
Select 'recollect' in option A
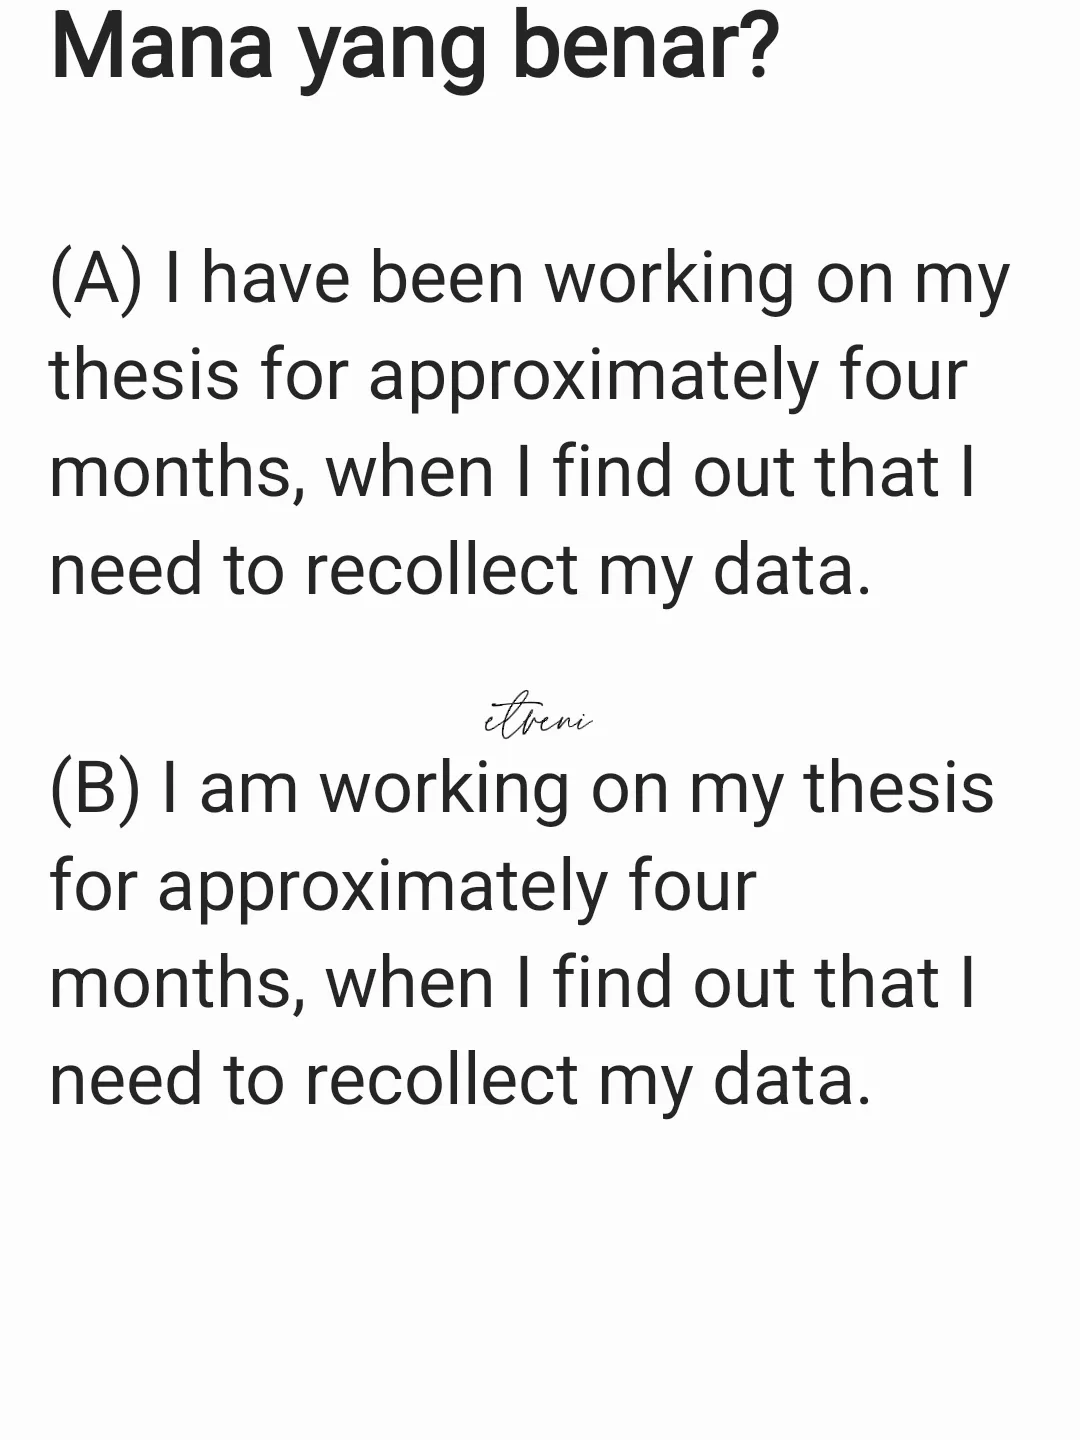(441, 570)
